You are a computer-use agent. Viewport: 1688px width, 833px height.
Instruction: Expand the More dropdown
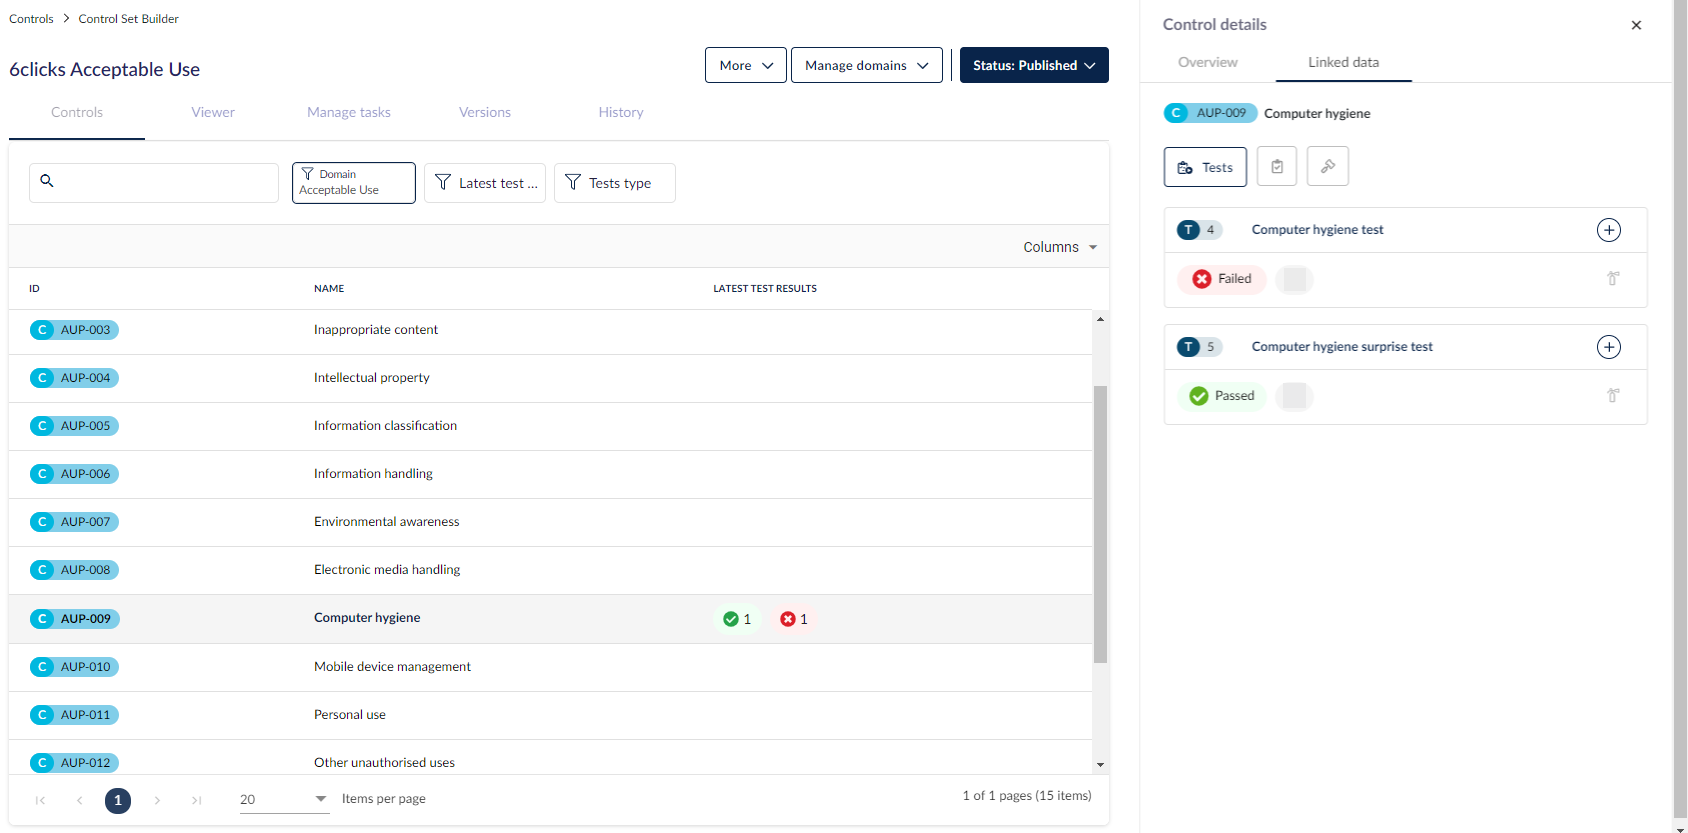(745, 65)
